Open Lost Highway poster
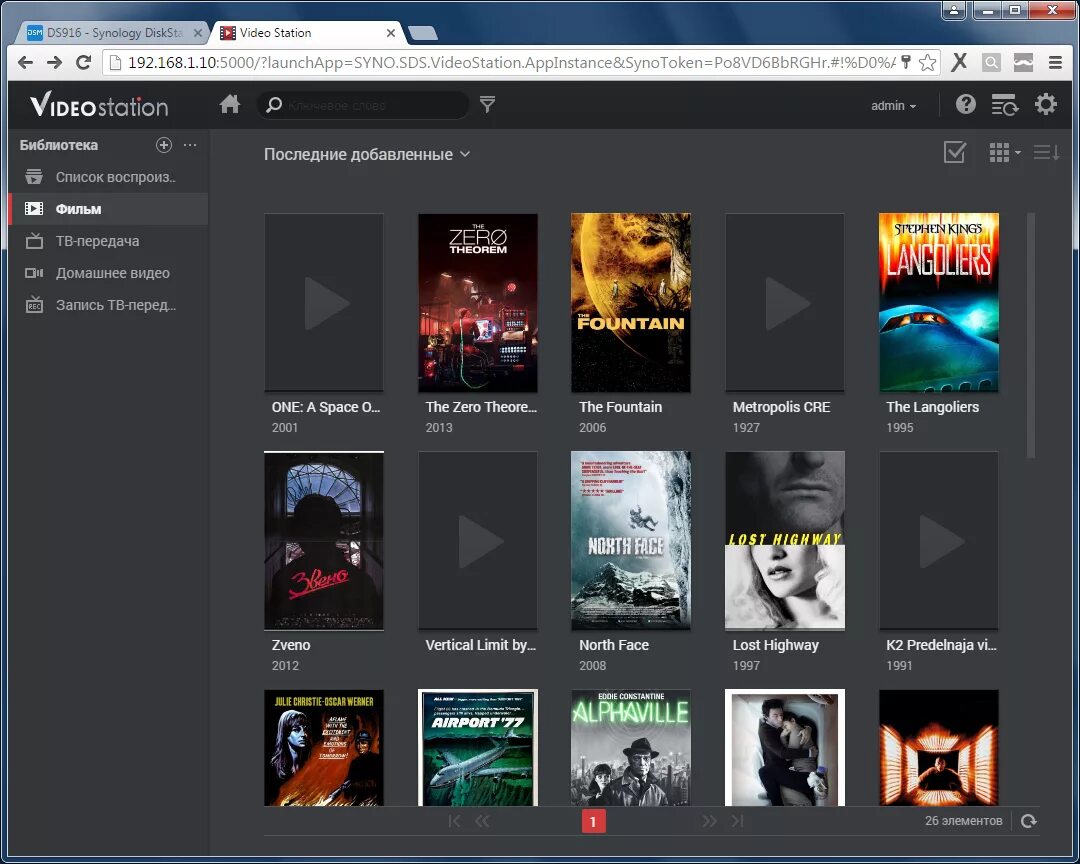The width and height of the screenshot is (1080, 864). (x=785, y=541)
